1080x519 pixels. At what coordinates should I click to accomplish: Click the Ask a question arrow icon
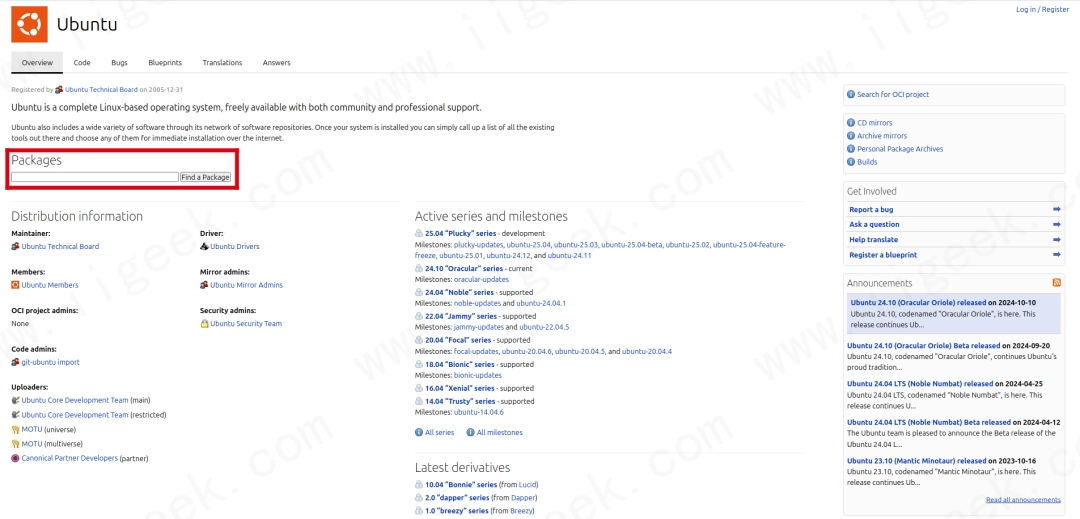coord(1057,225)
